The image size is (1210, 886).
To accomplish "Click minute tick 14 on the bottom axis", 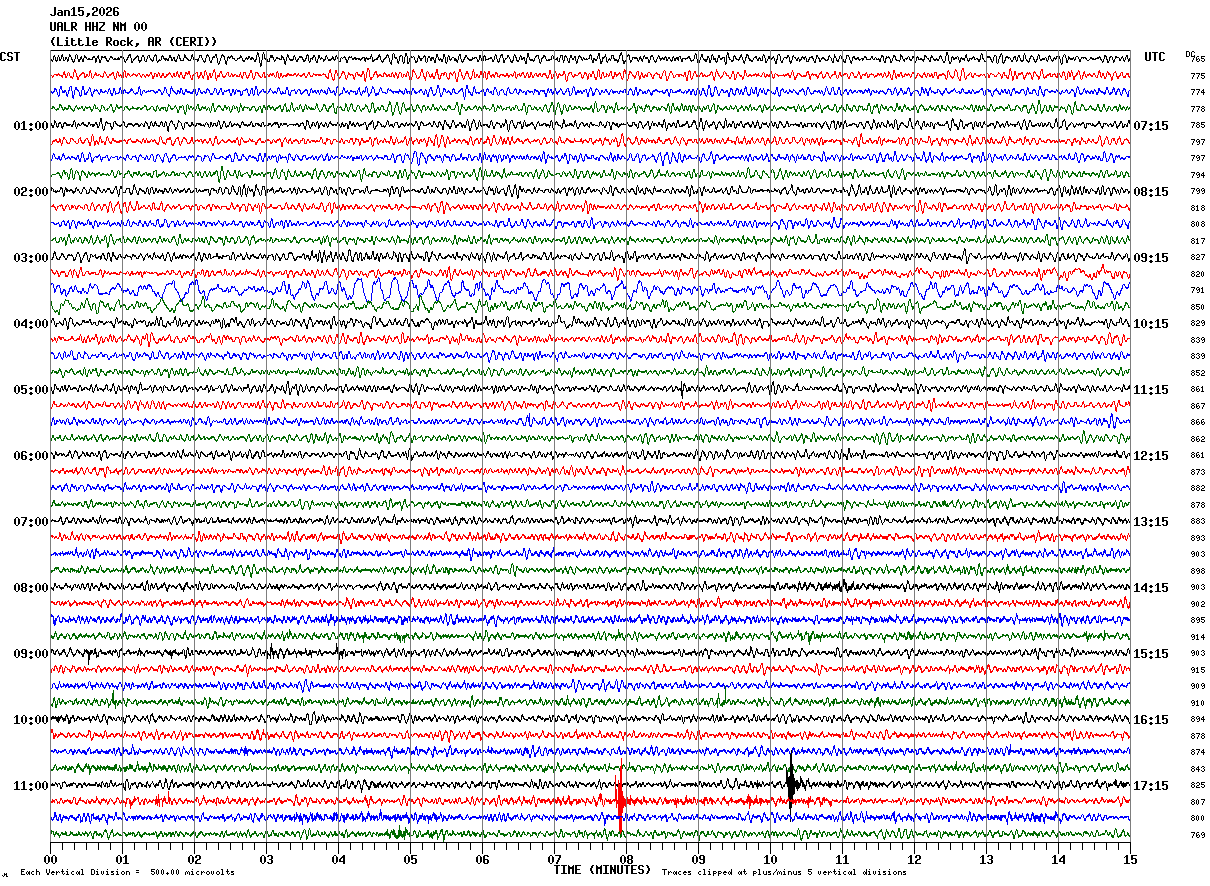I will (1058, 859).
